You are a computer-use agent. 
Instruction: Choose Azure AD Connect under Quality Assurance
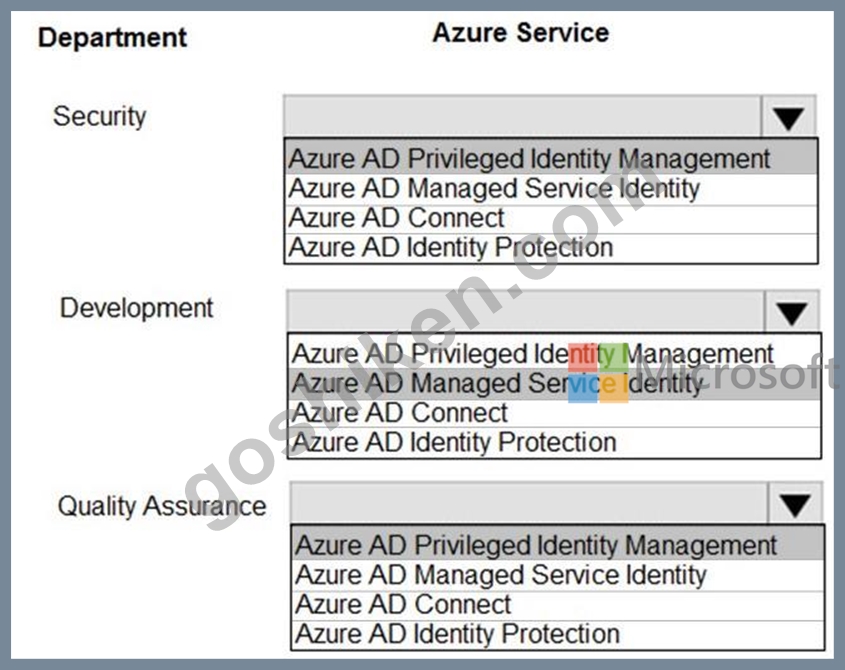coord(558,605)
